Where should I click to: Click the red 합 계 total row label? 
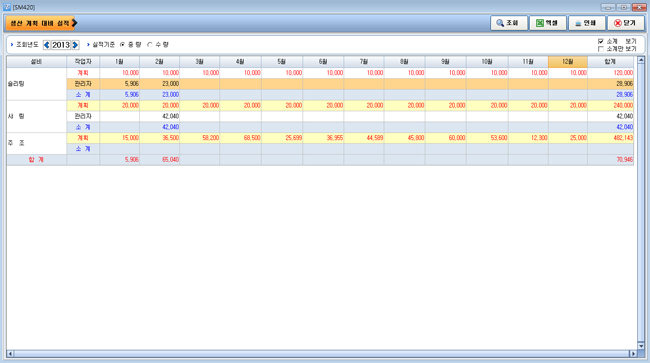36,160
